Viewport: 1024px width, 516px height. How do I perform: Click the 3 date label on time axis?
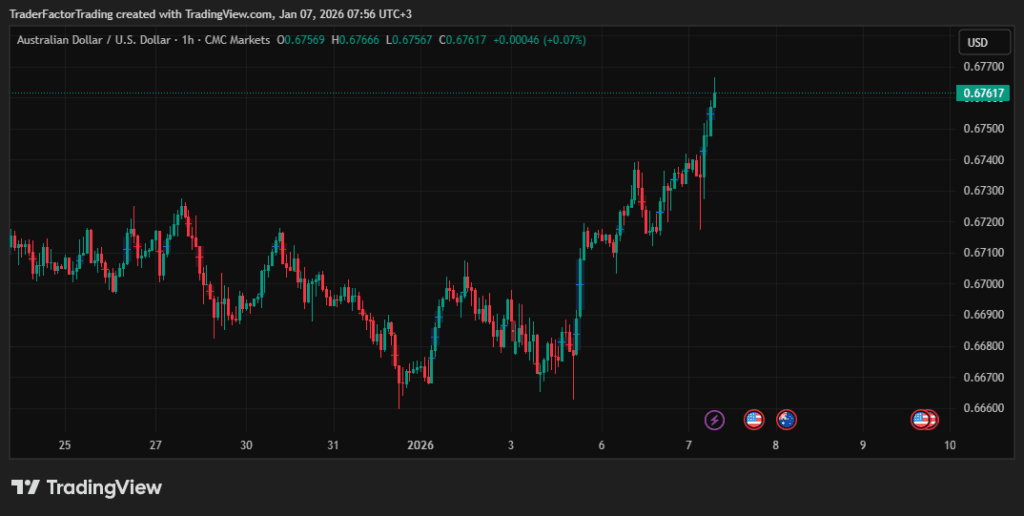[x=511, y=445]
